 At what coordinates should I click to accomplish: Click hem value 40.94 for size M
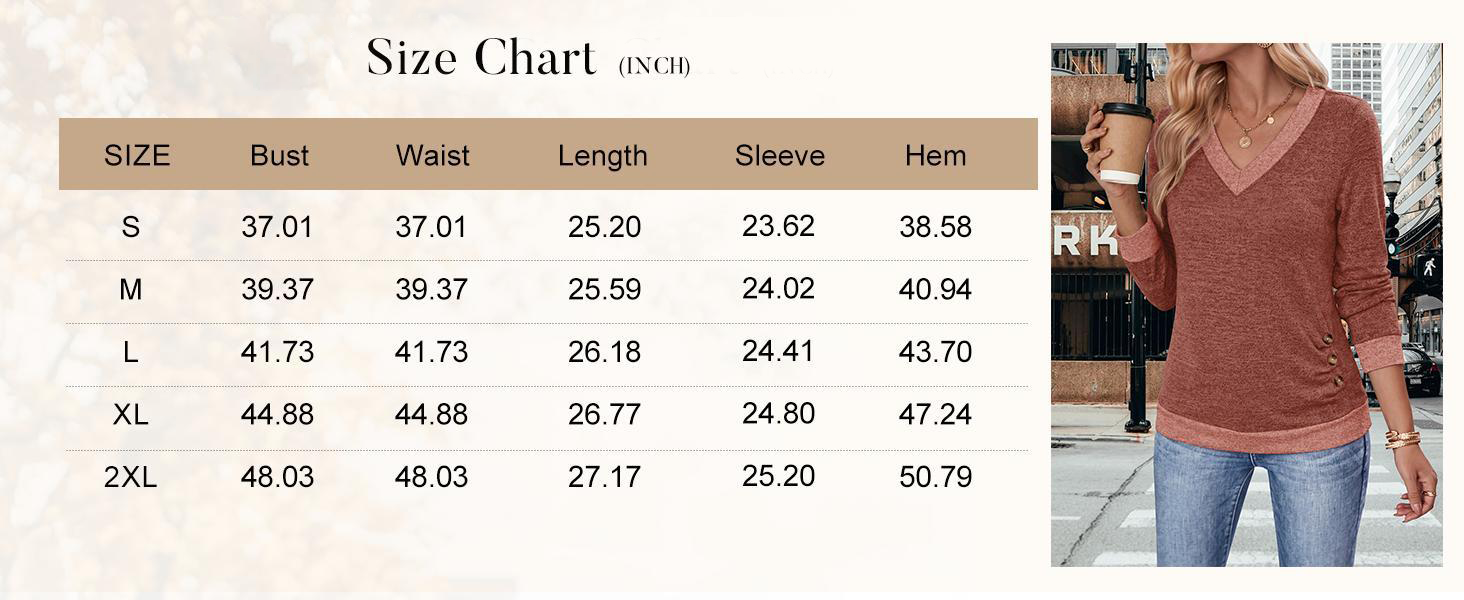tap(935, 289)
